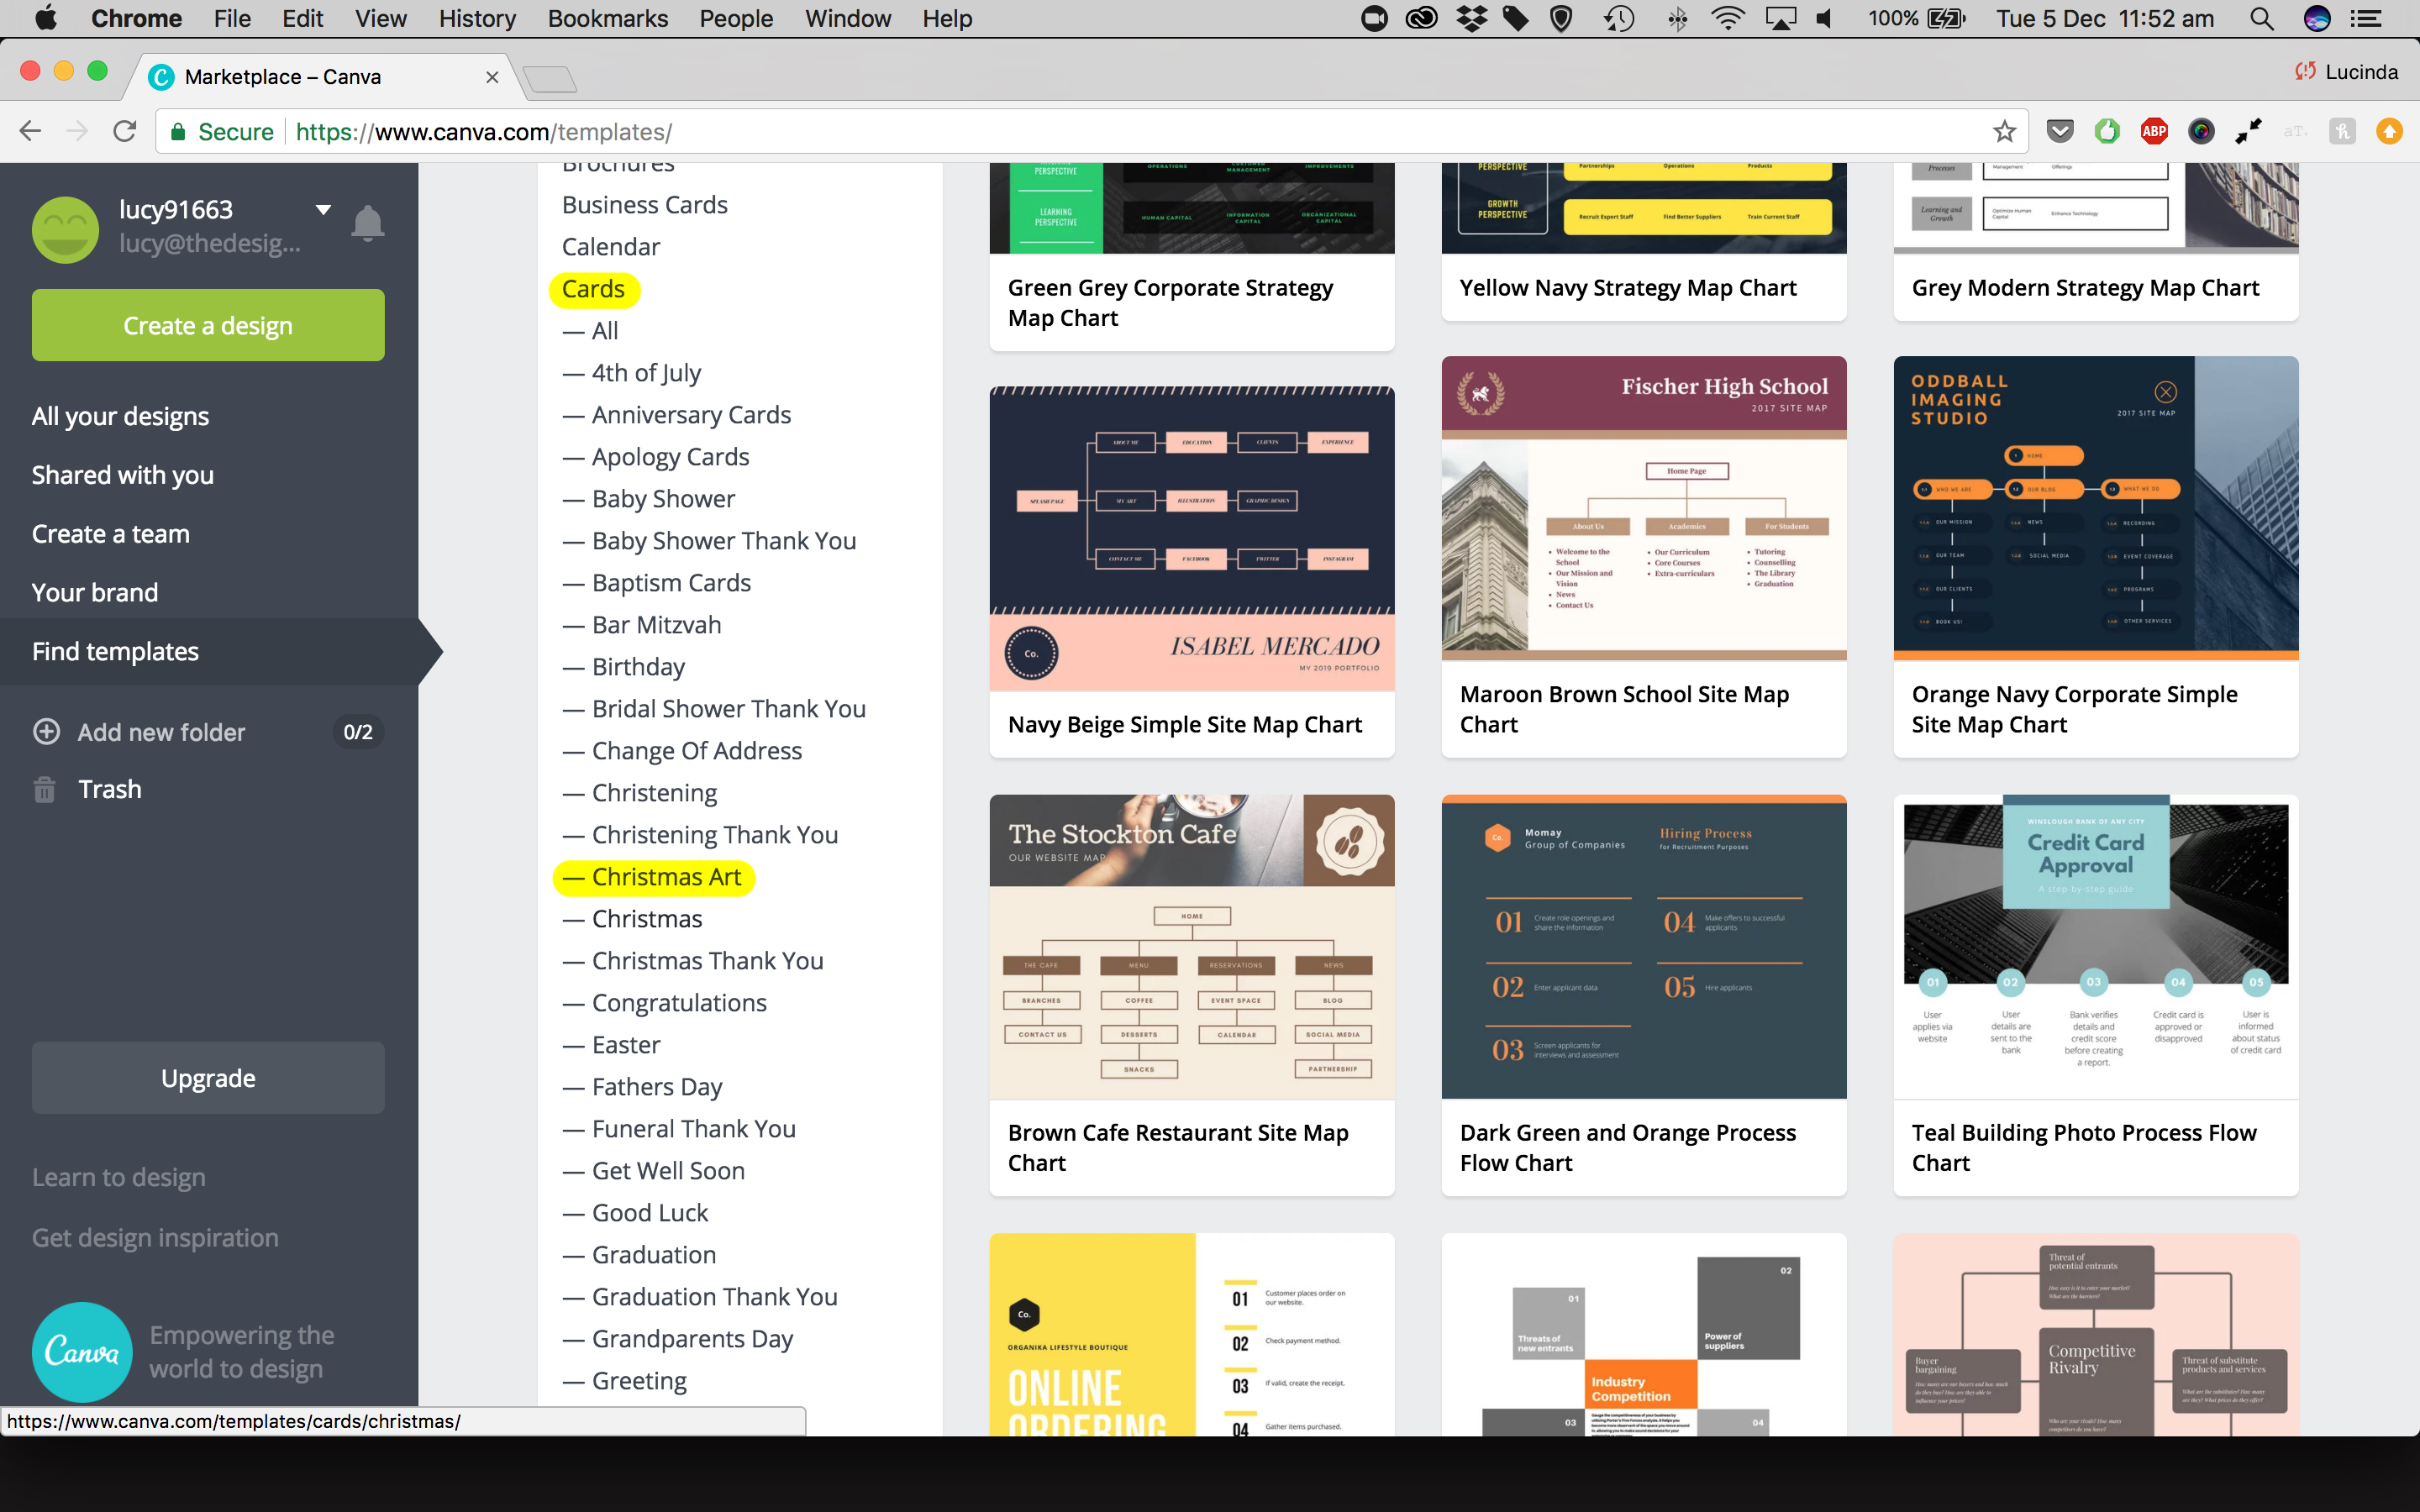Viewport: 2420px width, 1512px height.
Task: Open the account dropdown arrow next to lucy91663
Action: 323,210
